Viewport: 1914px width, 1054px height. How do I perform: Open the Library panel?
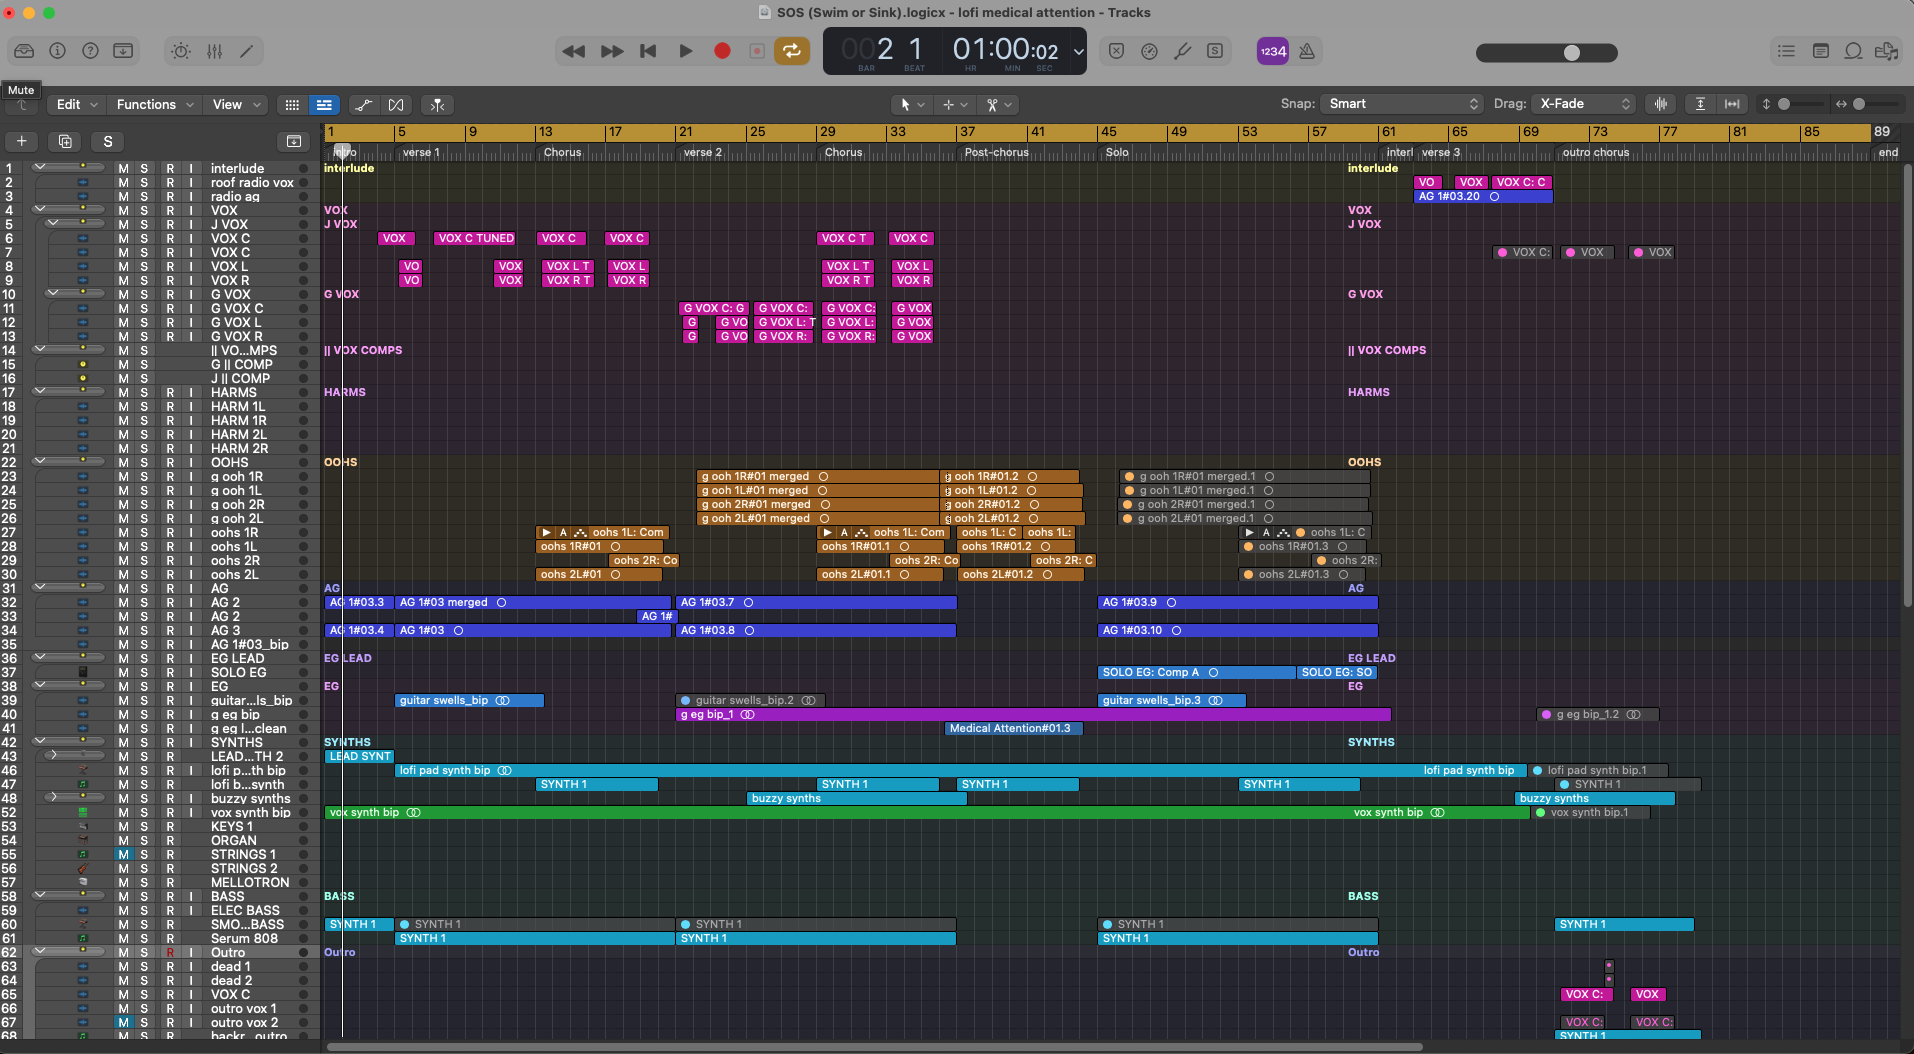click(x=25, y=51)
